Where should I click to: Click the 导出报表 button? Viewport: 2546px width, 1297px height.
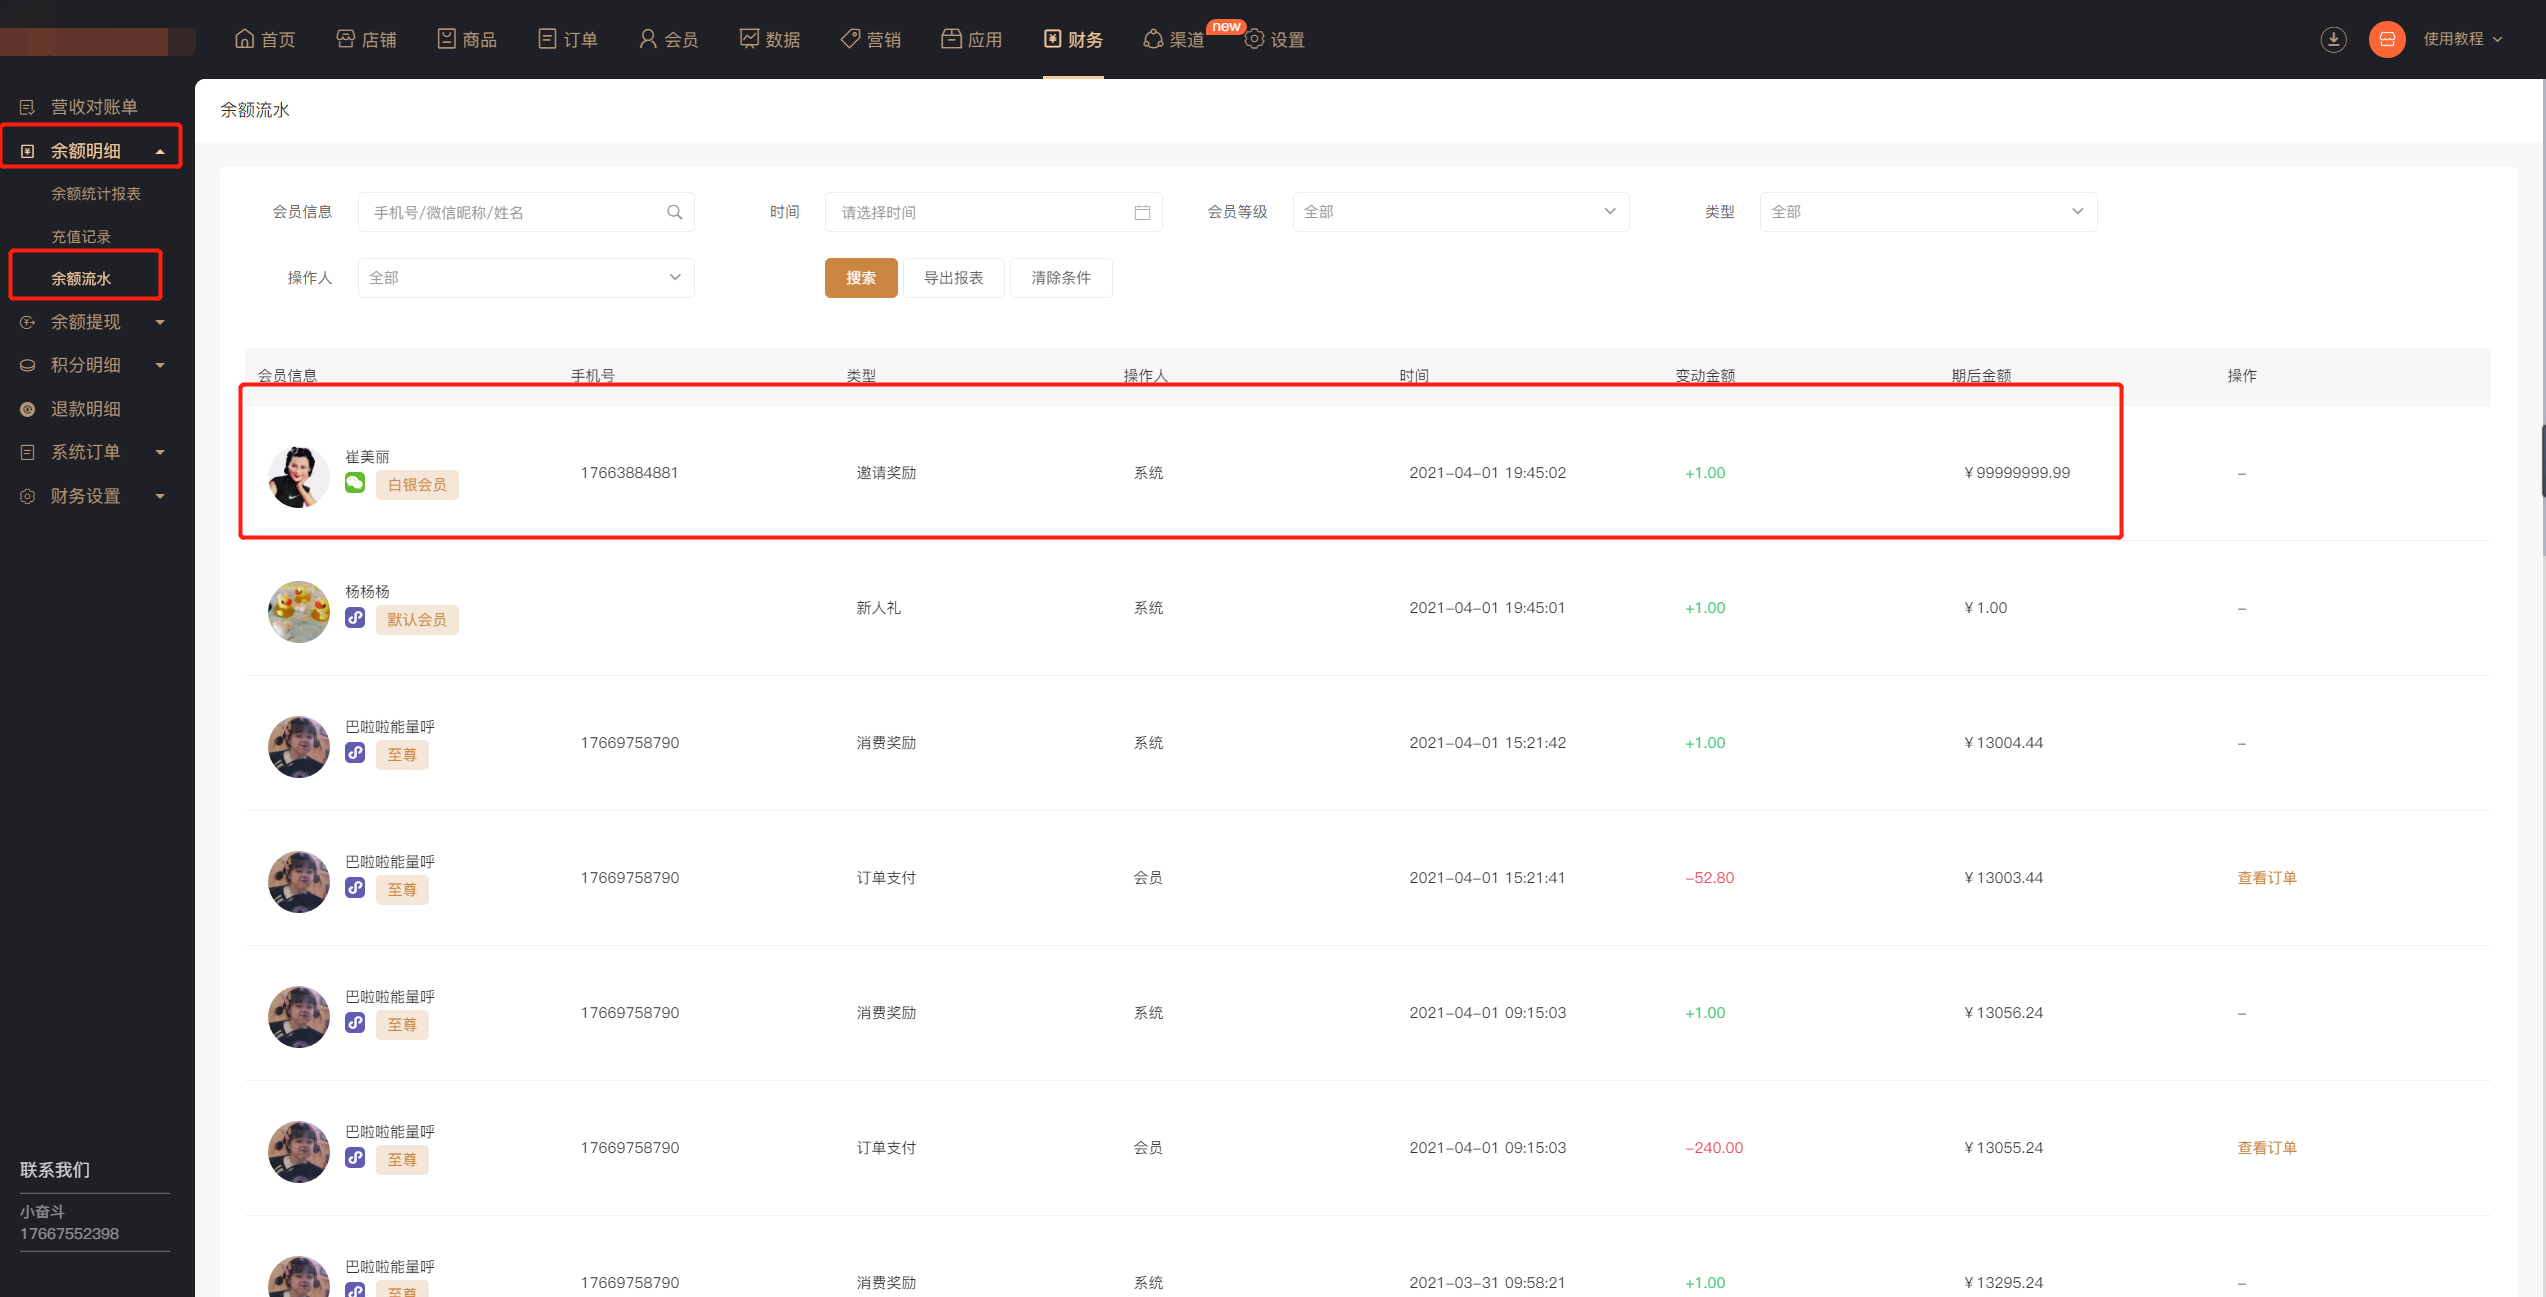click(x=953, y=278)
